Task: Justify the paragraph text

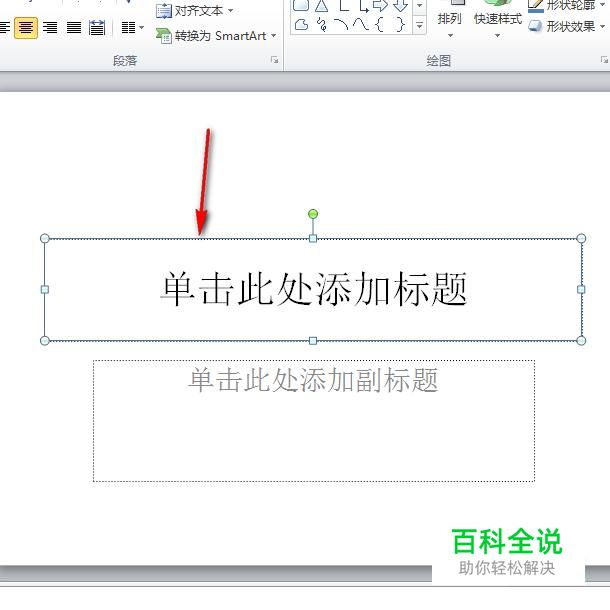Action: pyautogui.click(x=74, y=28)
